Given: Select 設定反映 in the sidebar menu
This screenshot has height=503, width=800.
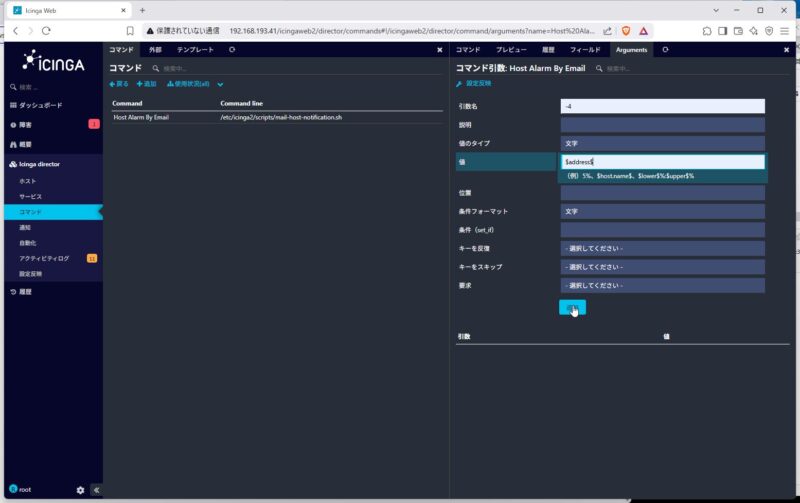Looking at the screenshot, I should (x=31, y=274).
